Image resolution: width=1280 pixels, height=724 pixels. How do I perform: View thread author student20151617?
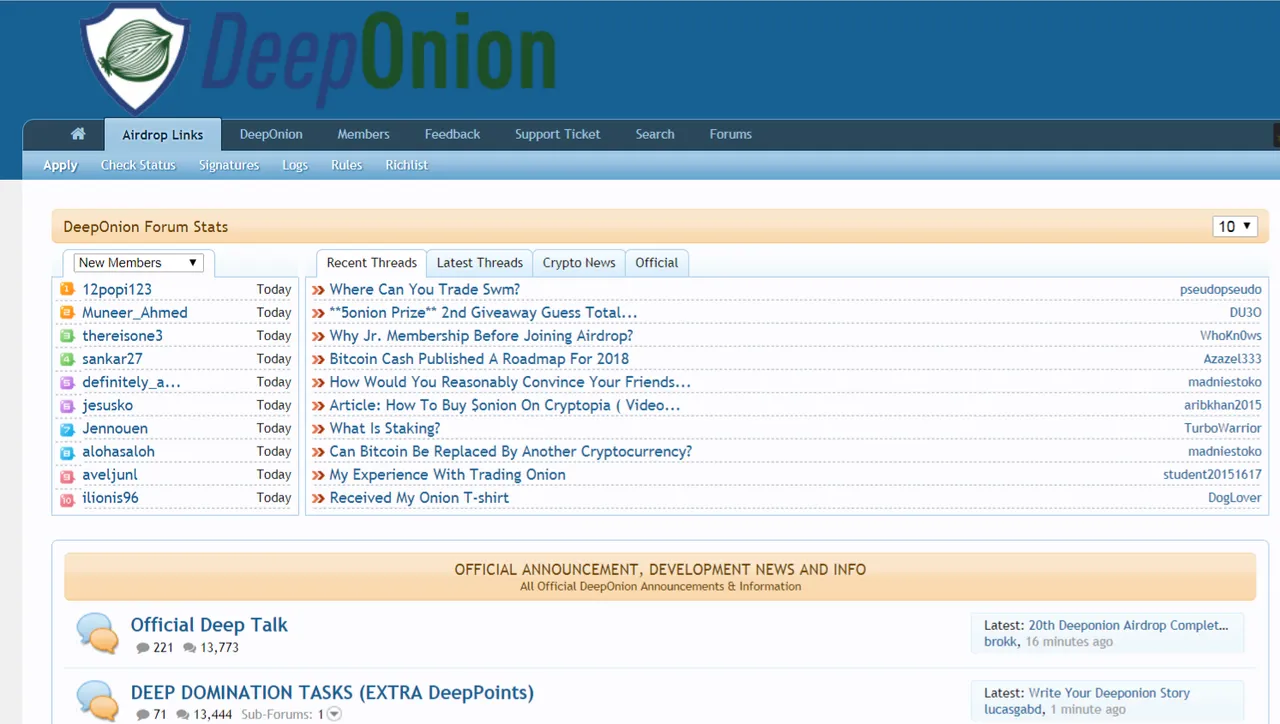1212,475
